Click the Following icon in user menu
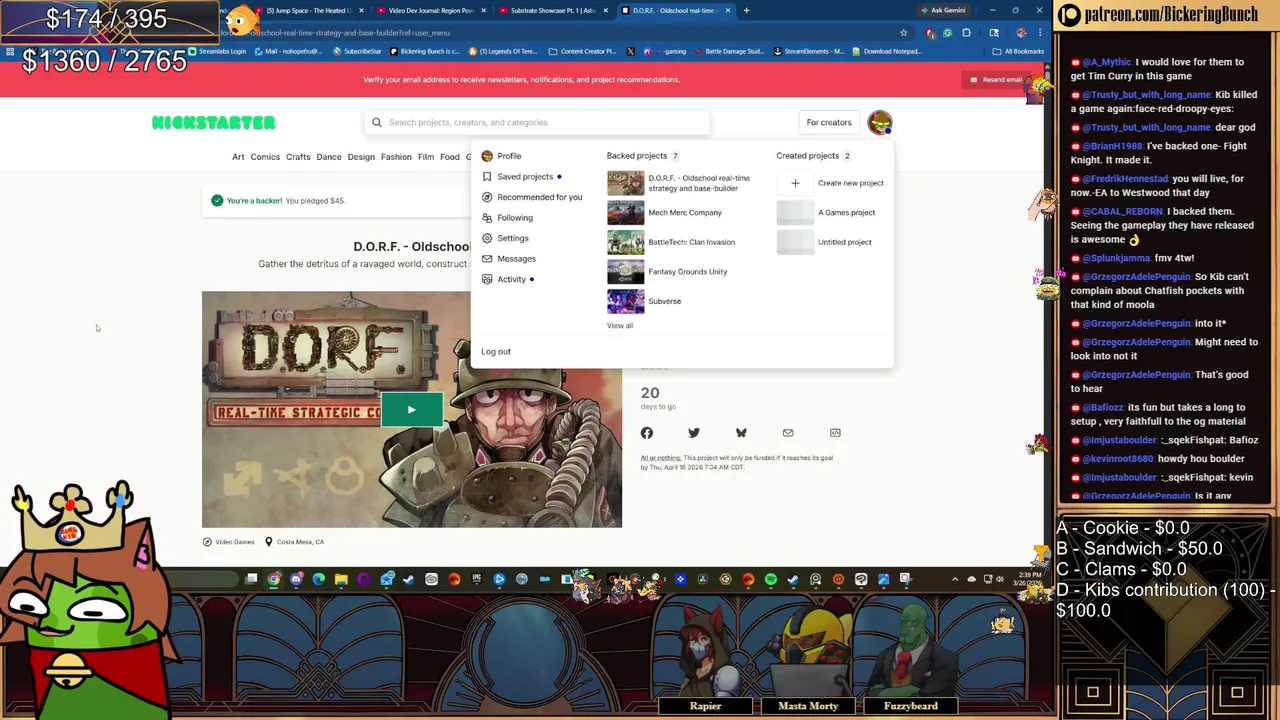 (x=487, y=218)
